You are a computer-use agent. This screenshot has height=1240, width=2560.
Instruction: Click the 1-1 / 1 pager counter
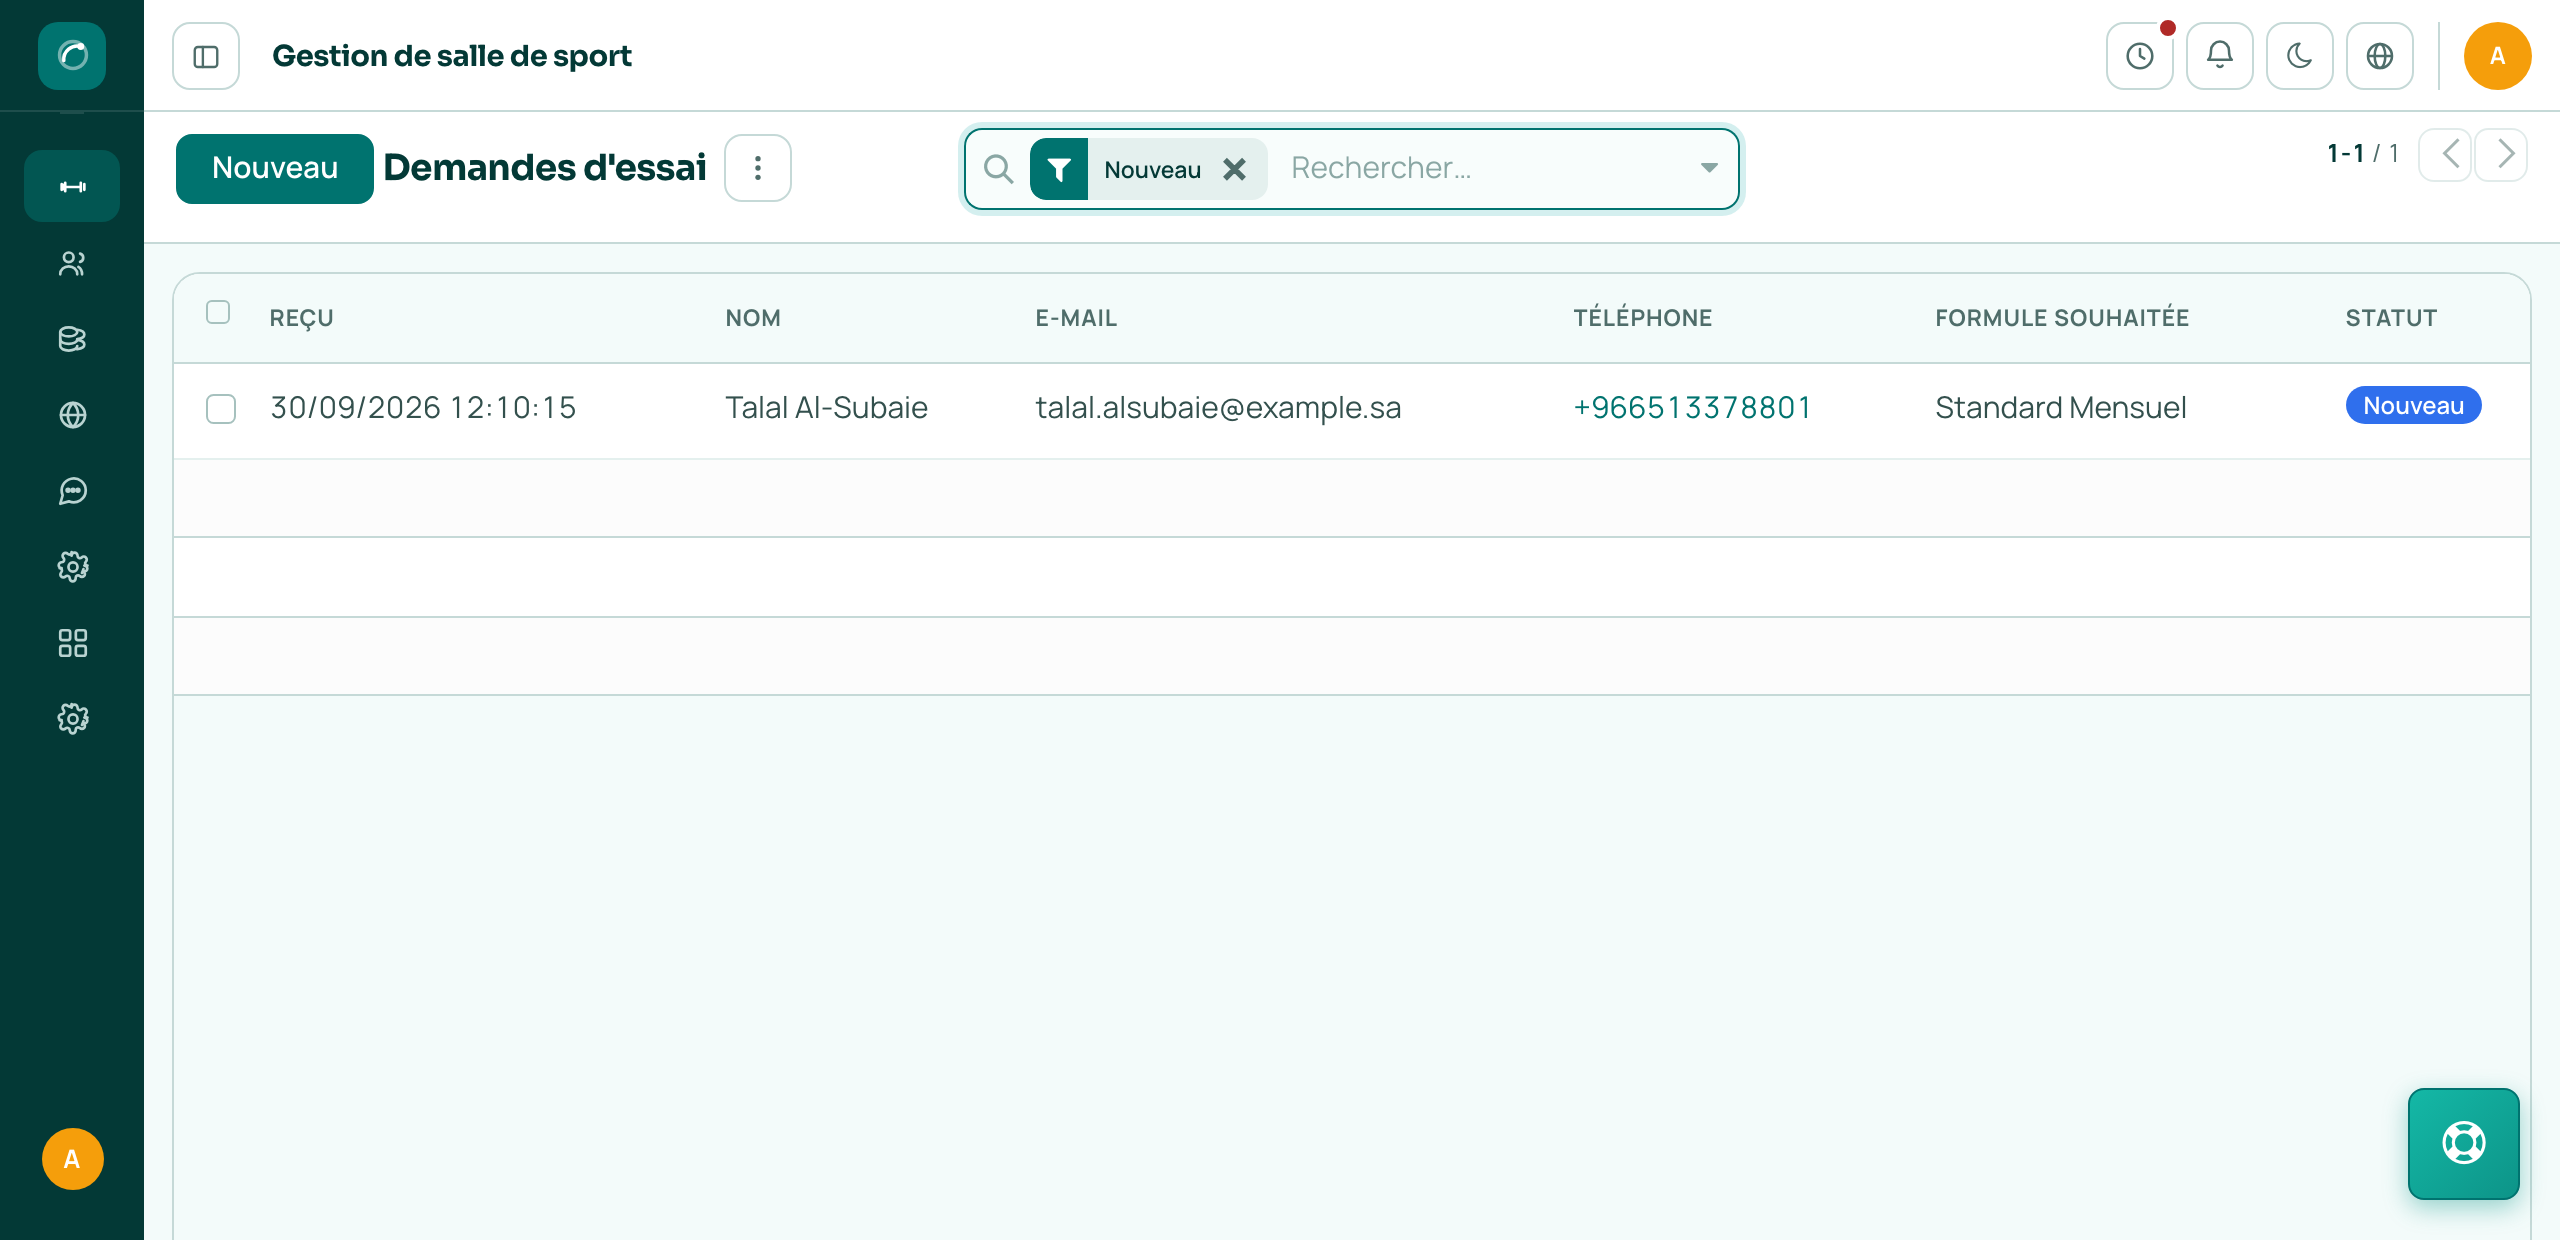pyautogui.click(x=2362, y=153)
